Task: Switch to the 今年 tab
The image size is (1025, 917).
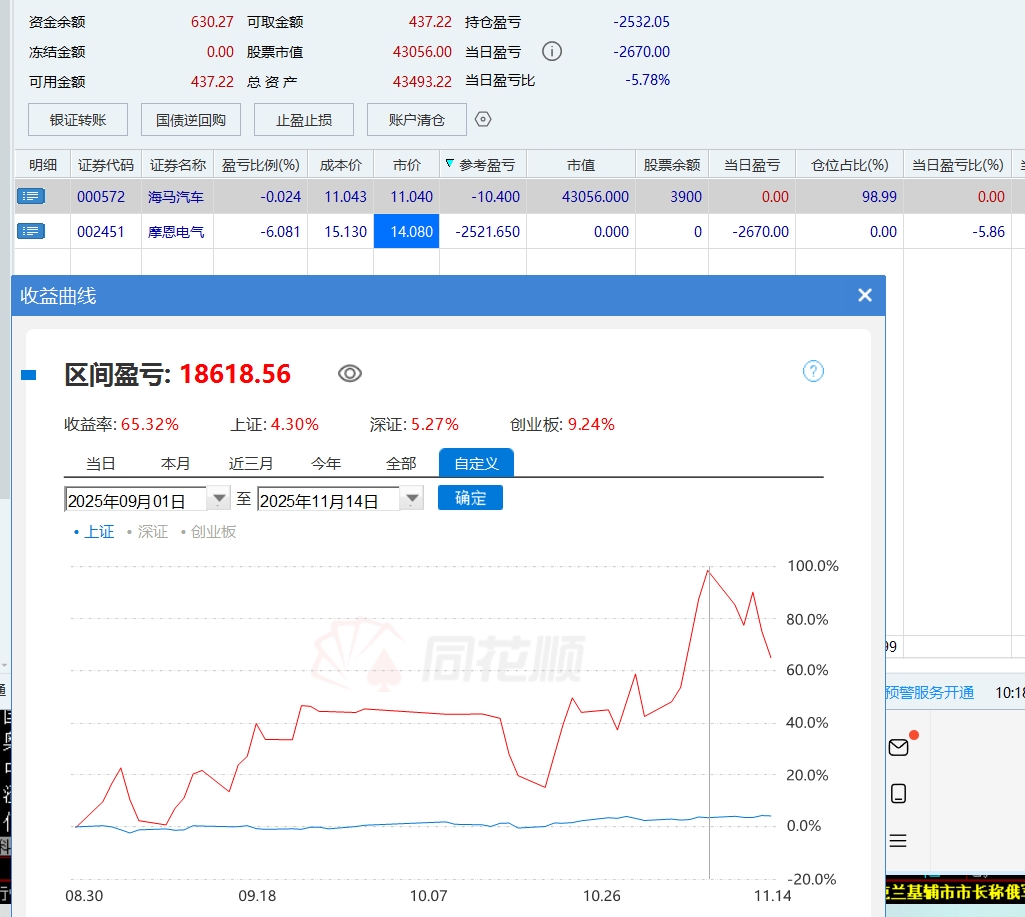Action: (x=326, y=463)
